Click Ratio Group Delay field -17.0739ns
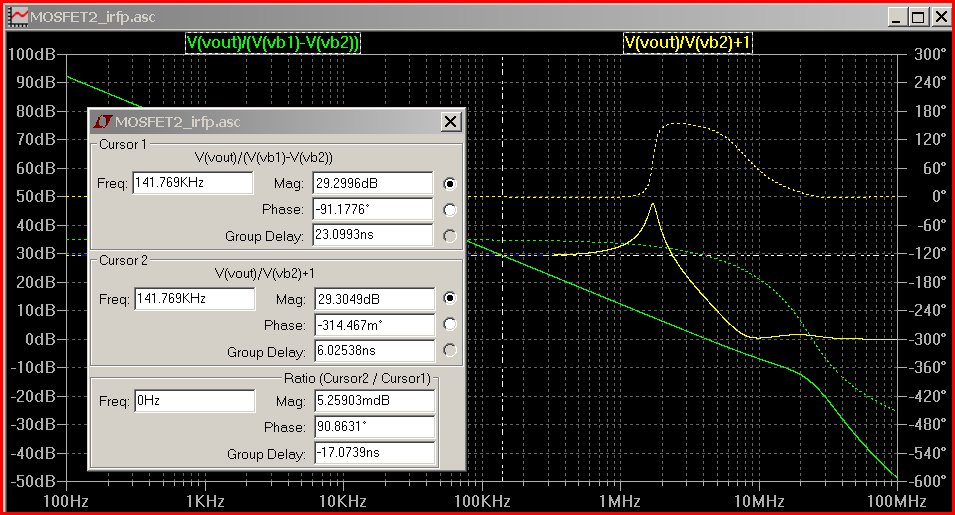Image resolution: width=955 pixels, height=515 pixels. [375, 453]
